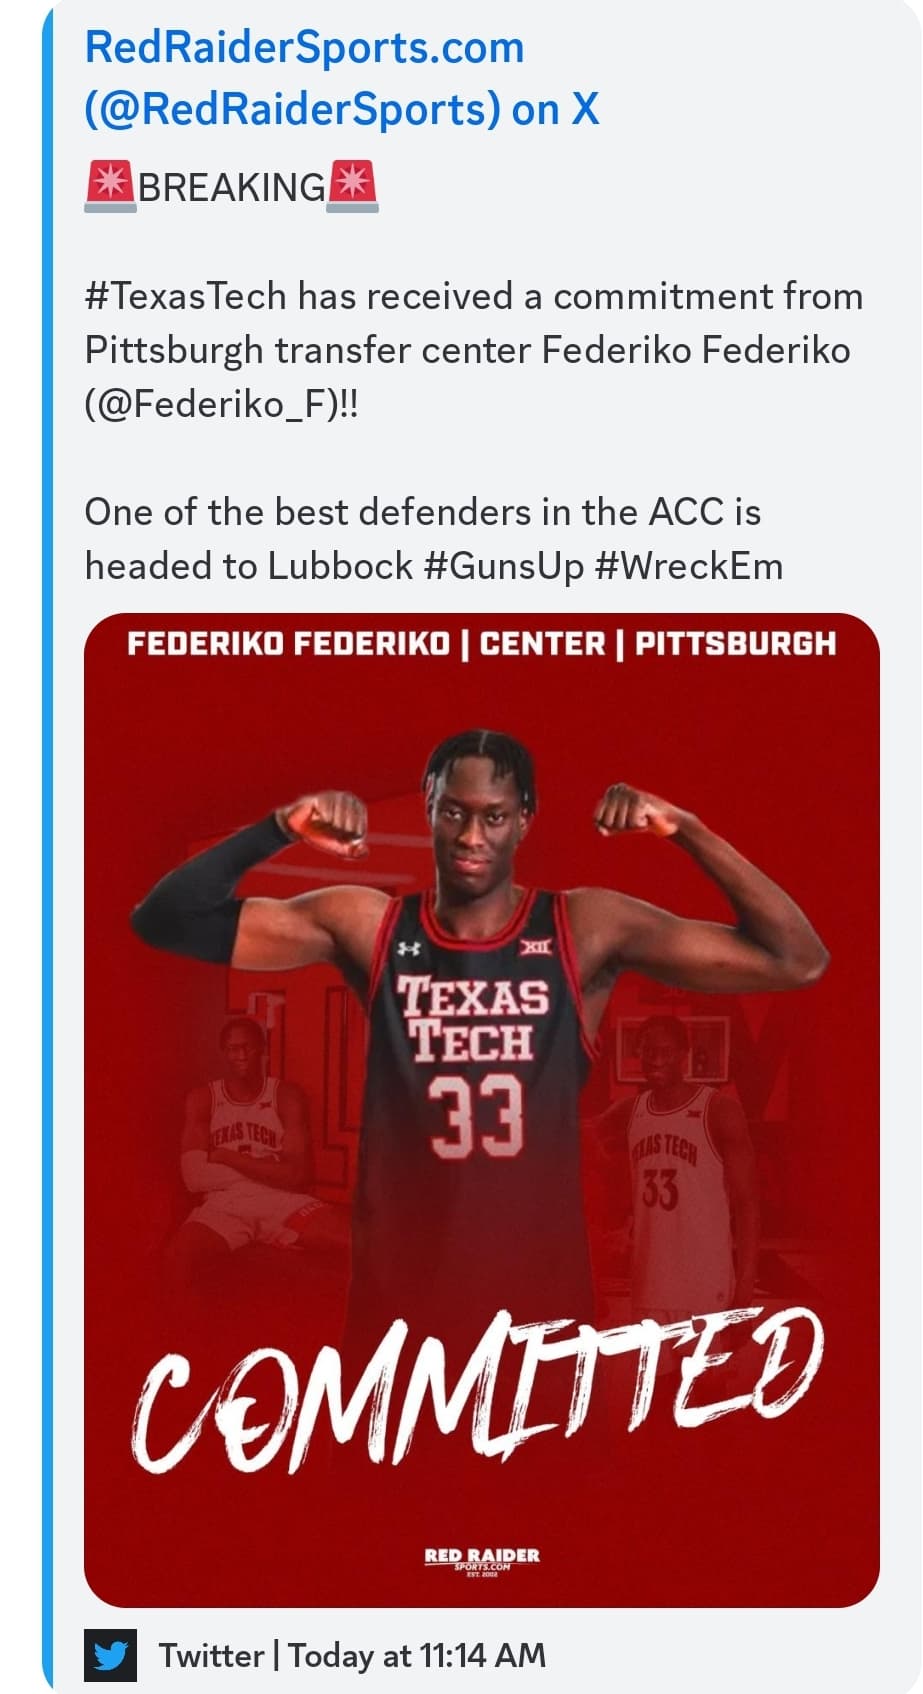Click the #WreckEm hashtag
Screen dimensions: 923x1694
pos(689,566)
